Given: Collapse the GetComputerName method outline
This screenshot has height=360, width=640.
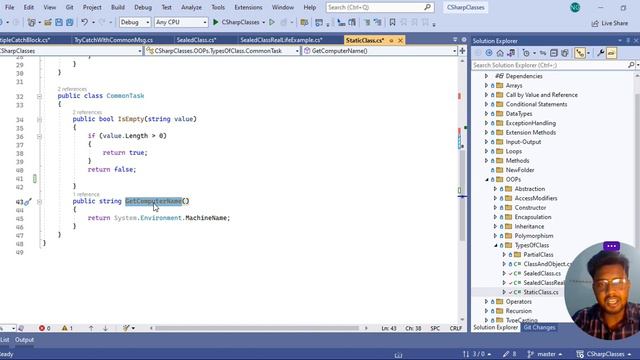Looking at the screenshot, I should [x=39, y=202].
